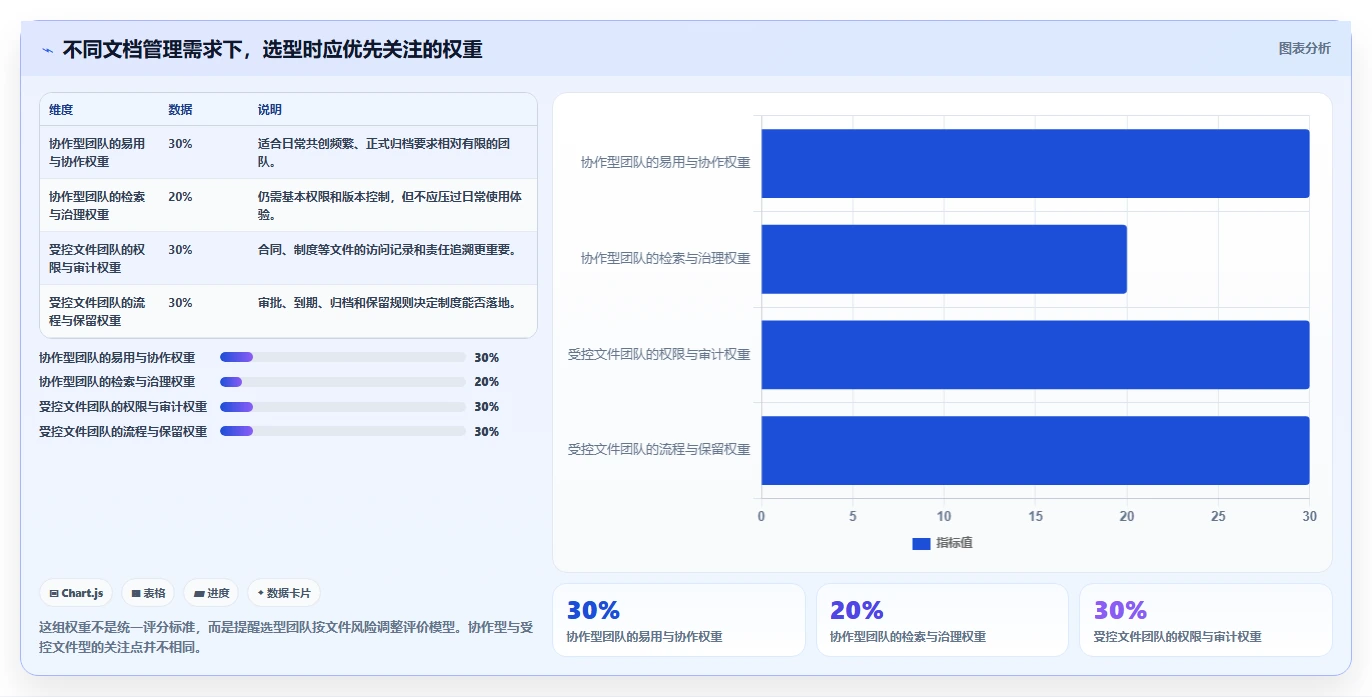The image size is (1372, 697).
Task: Click description starting 审批、到期、归档
Action: click(x=387, y=303)
